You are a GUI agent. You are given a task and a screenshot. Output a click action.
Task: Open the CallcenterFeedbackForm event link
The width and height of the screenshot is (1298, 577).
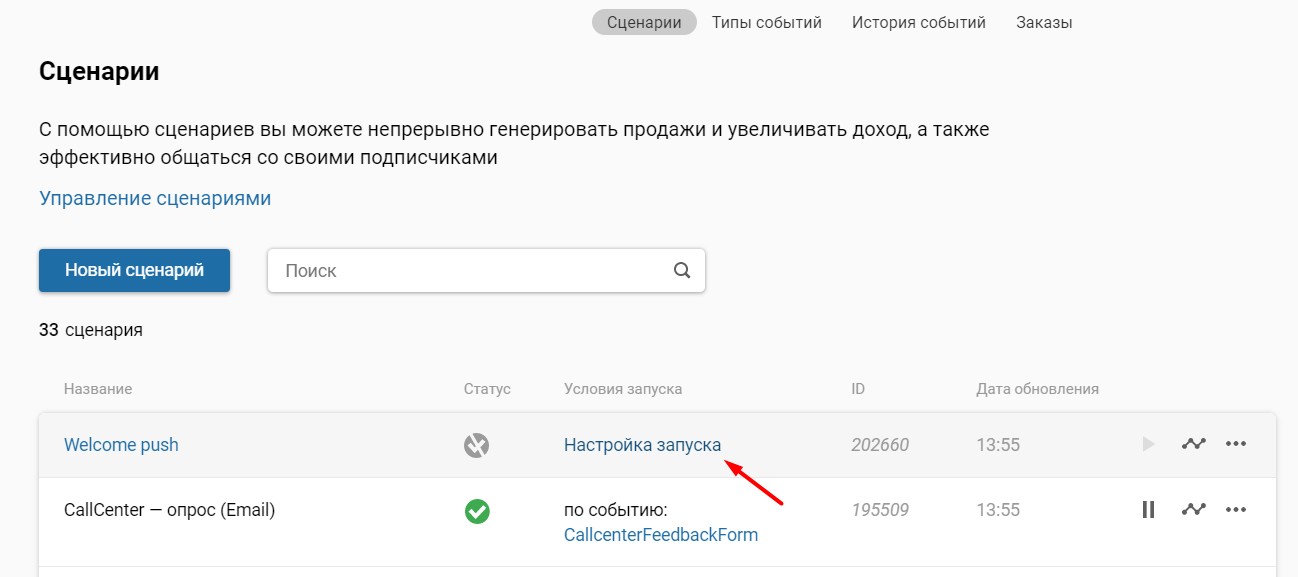(660, 535)
